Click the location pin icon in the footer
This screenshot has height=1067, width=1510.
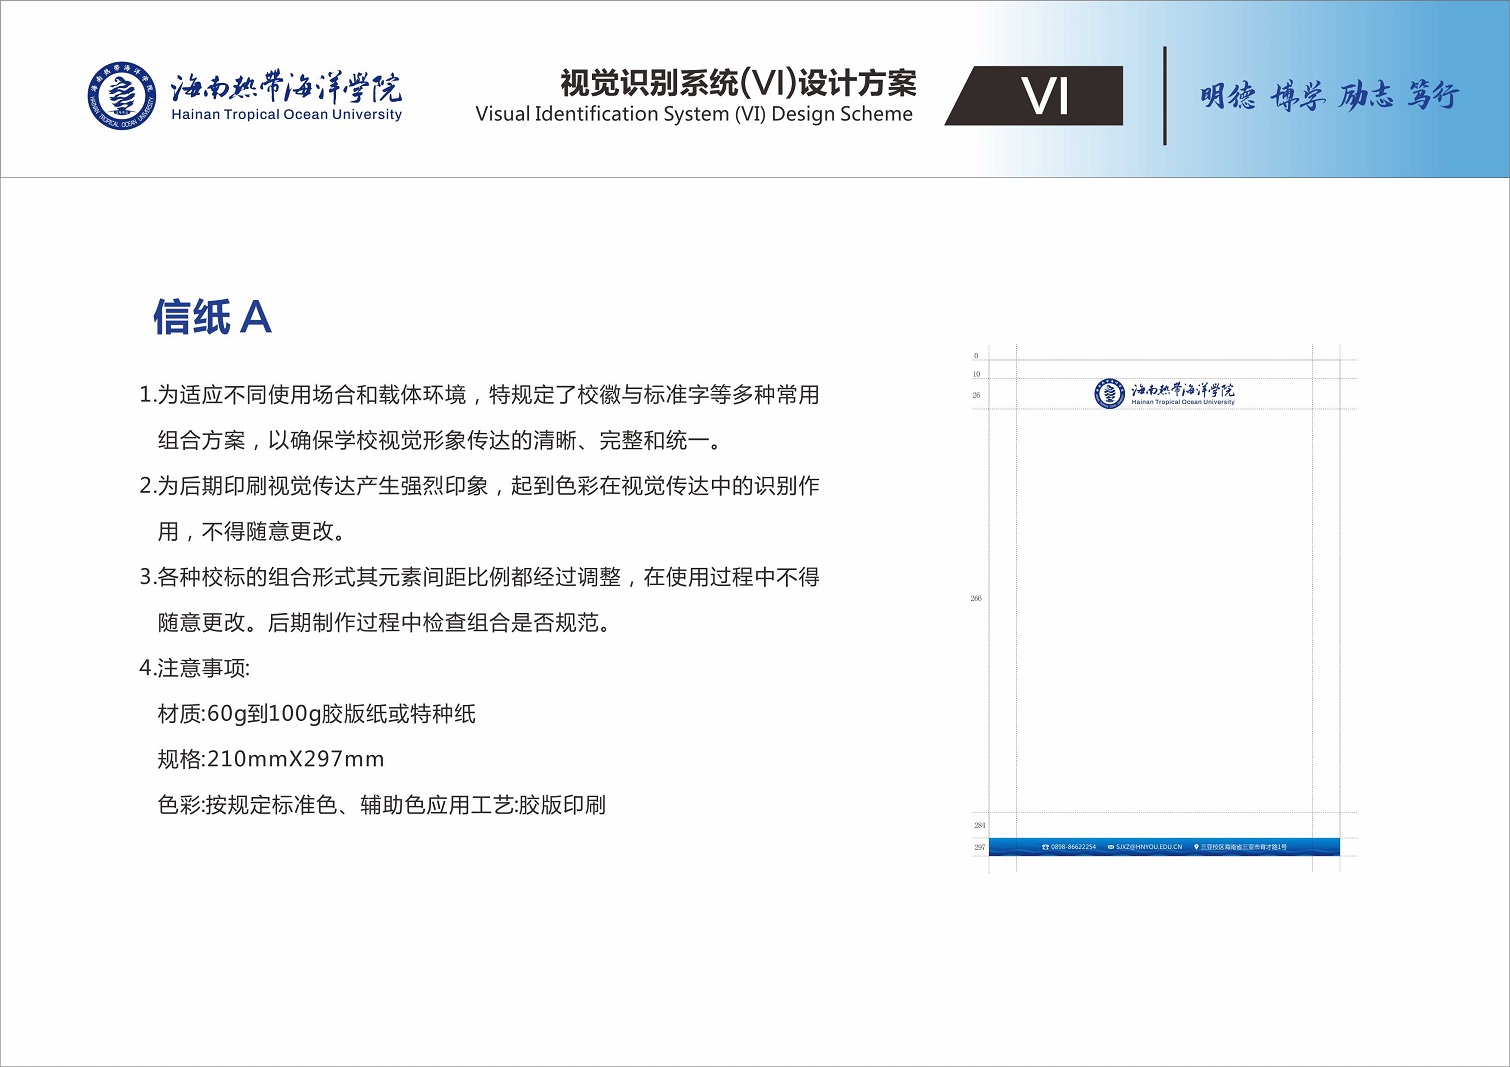1196,847
